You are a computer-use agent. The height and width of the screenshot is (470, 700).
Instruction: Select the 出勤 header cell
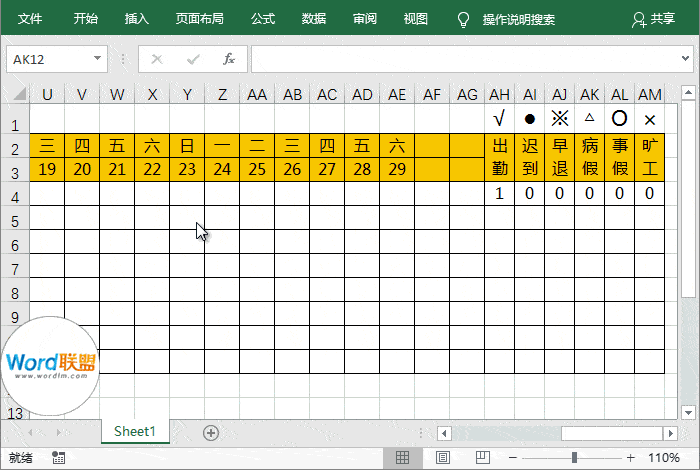pyautogui.click(x=500, y=157)
